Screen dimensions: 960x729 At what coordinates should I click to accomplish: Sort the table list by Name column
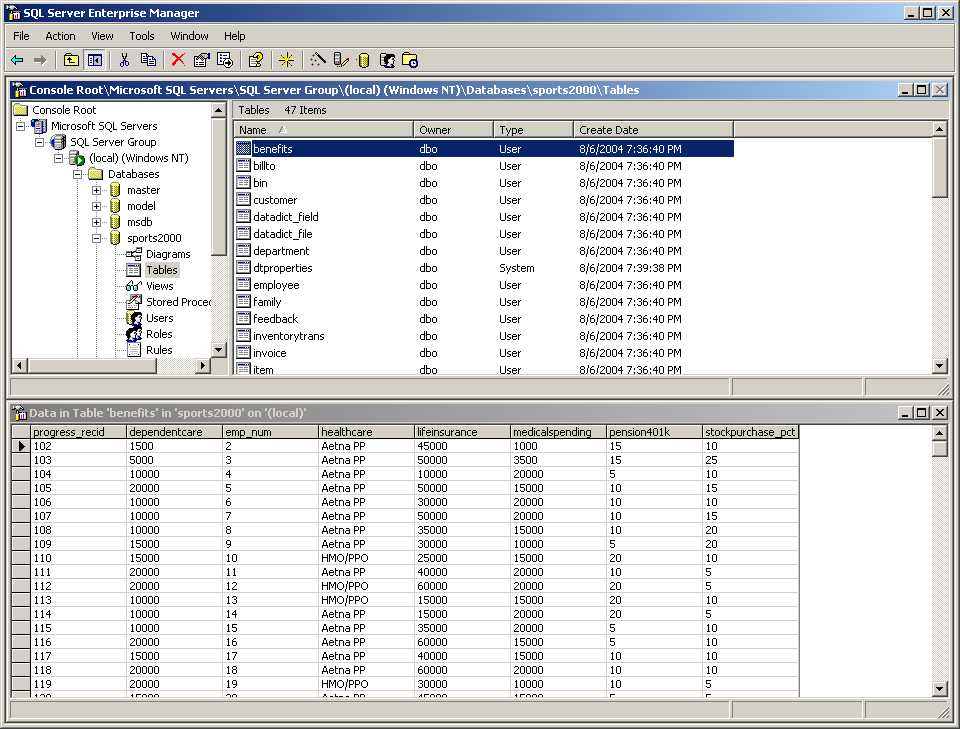[x=324, y=130]
